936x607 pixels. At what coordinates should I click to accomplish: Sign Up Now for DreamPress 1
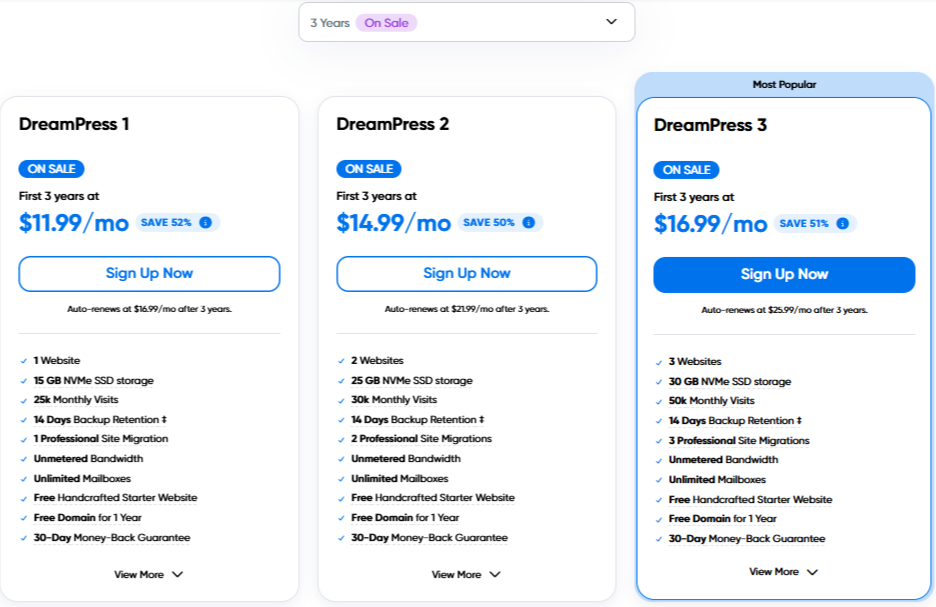[x=149, y=274]
